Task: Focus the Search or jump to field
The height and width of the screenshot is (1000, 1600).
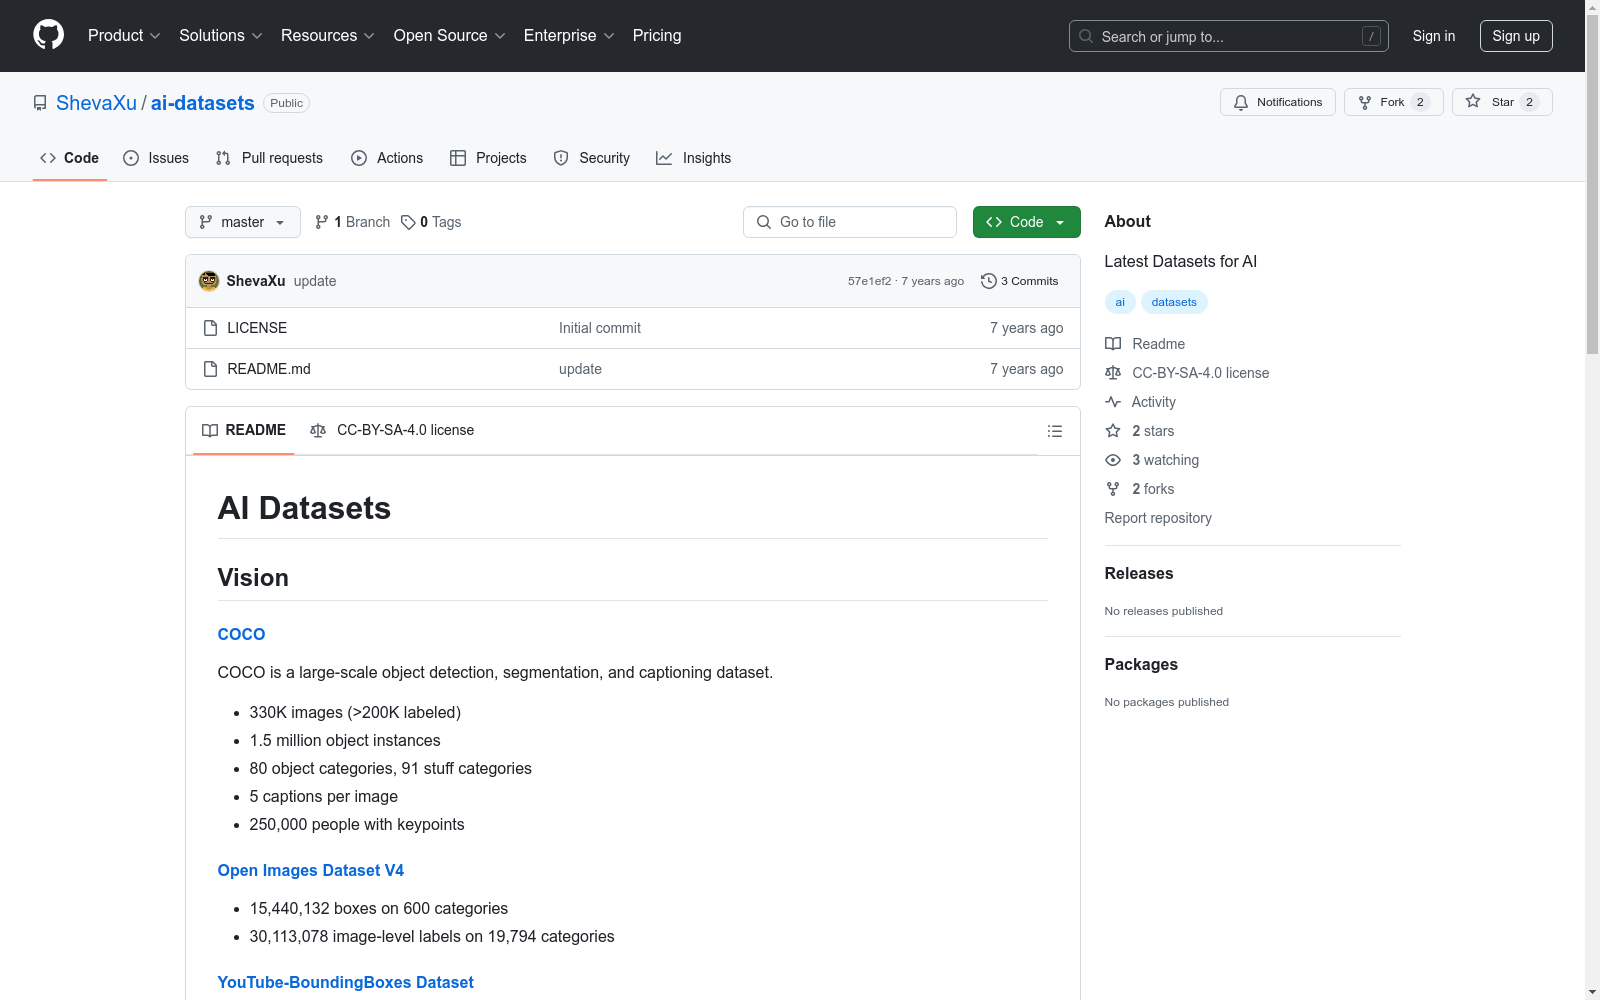Action: click(1229, 36)
